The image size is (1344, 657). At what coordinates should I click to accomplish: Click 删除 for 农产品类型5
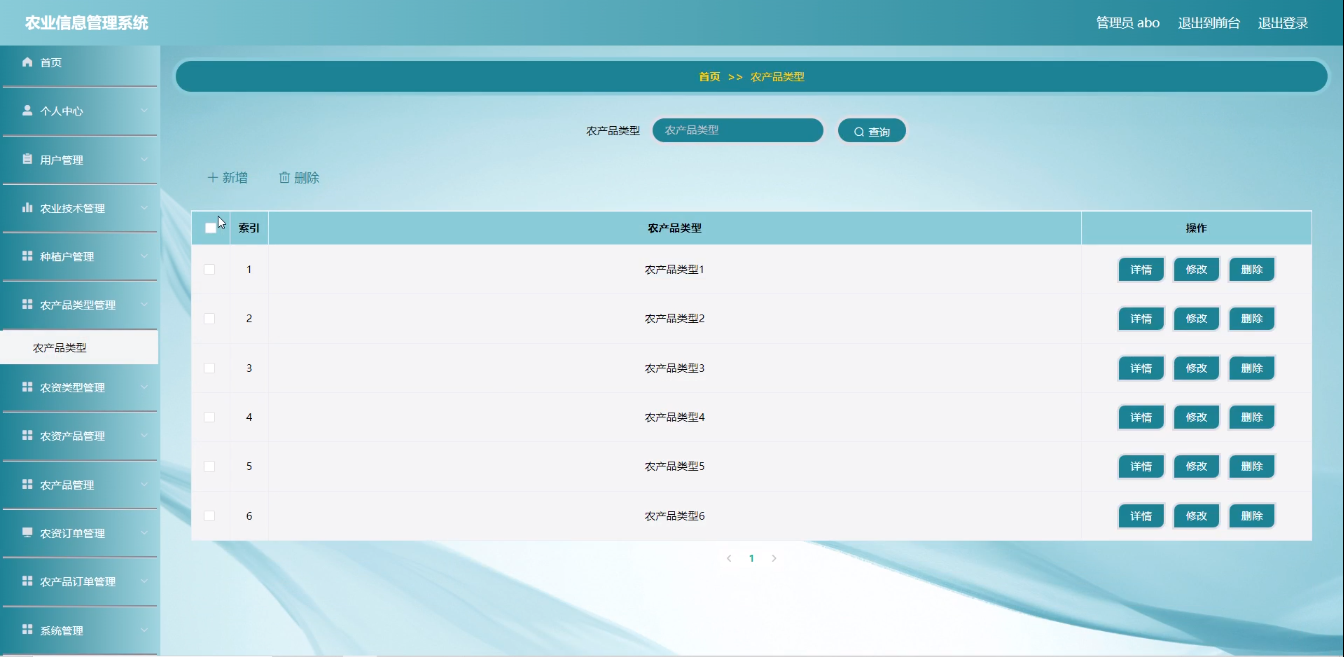point(1251,466)
